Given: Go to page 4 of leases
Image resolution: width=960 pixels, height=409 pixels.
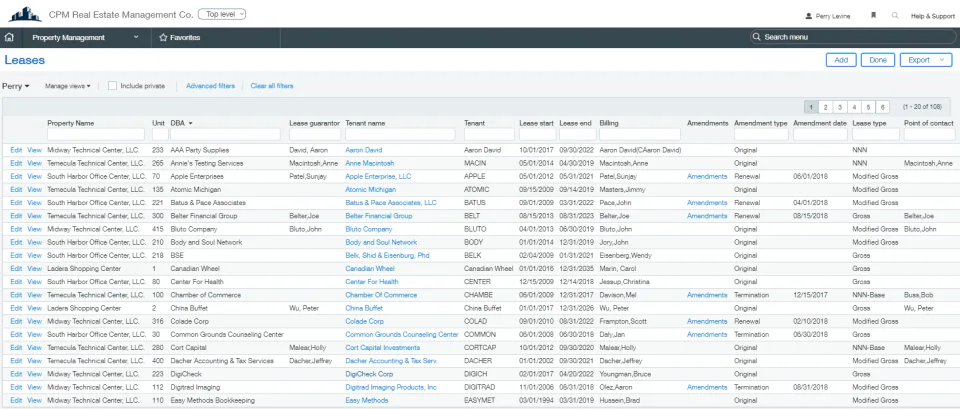Looking at the screenshot, I should coord(854,107).
